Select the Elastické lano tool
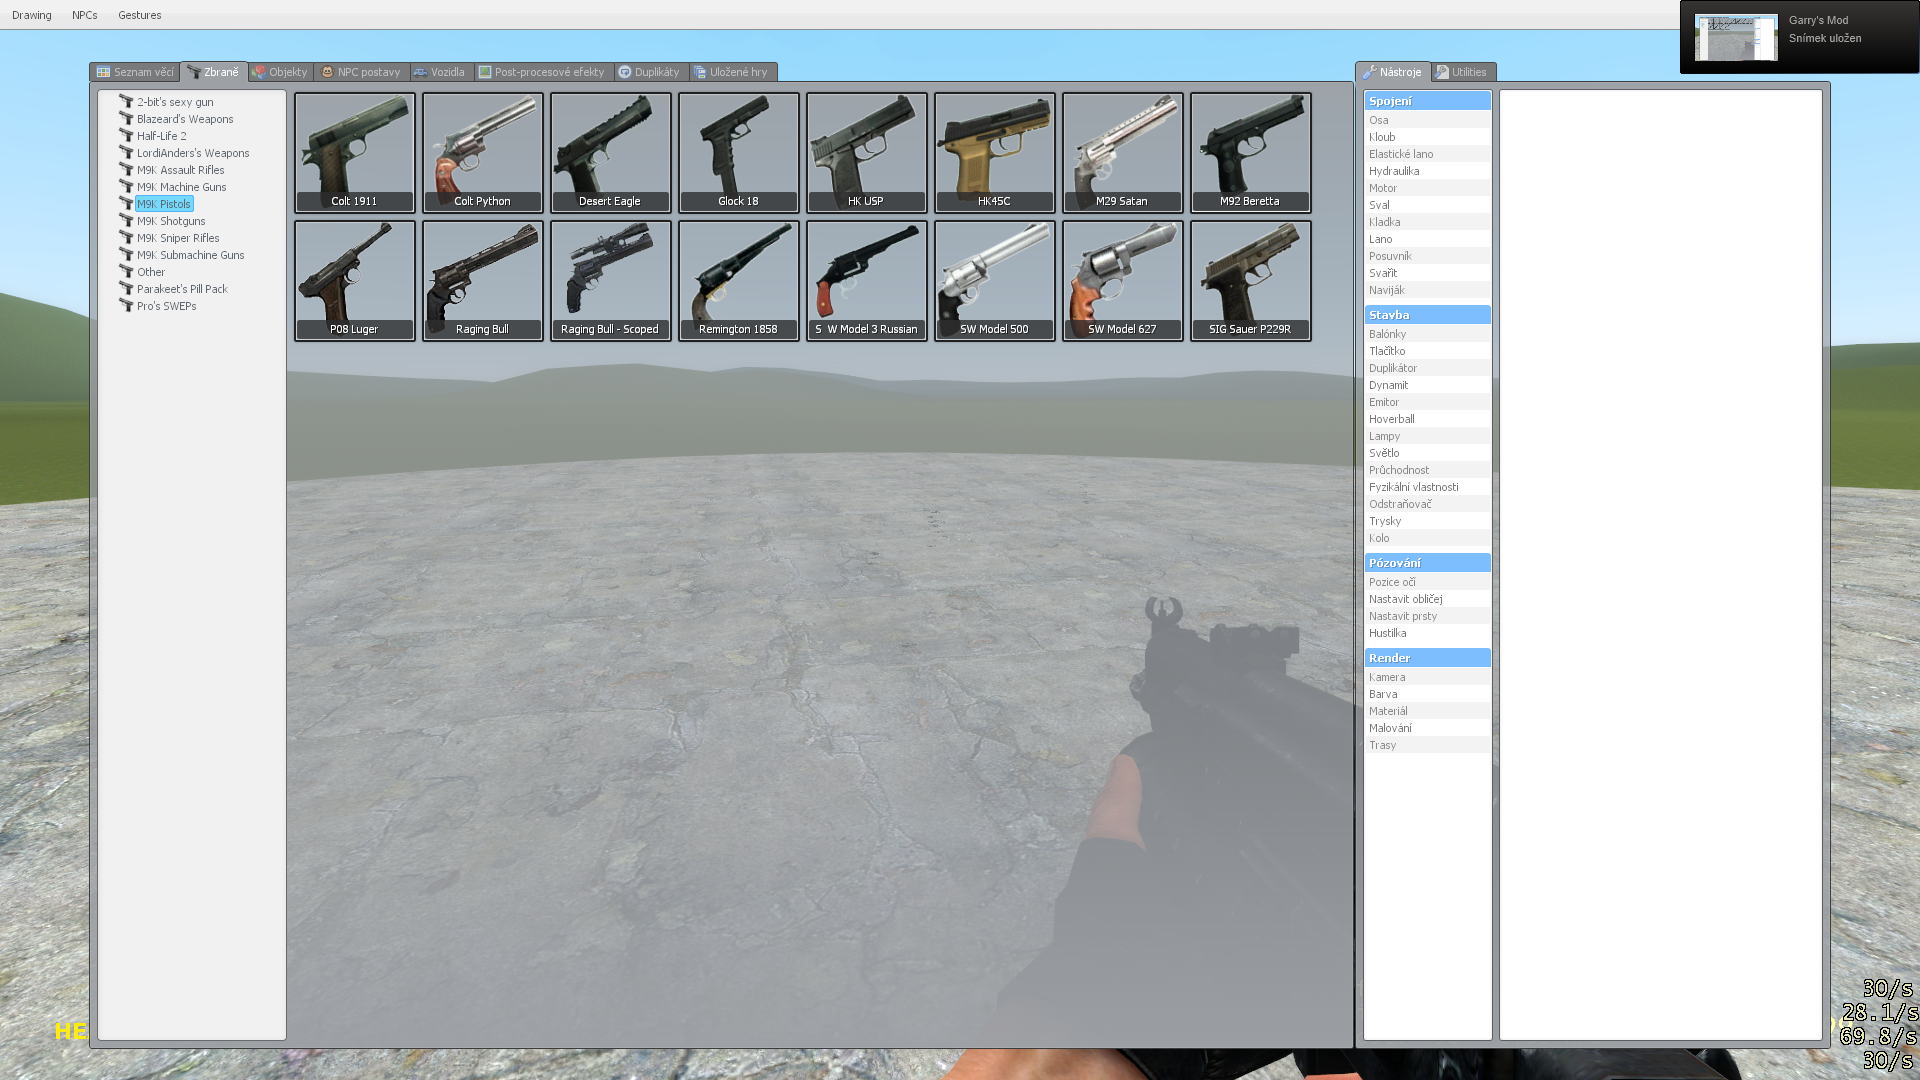 coord(1428,154)
